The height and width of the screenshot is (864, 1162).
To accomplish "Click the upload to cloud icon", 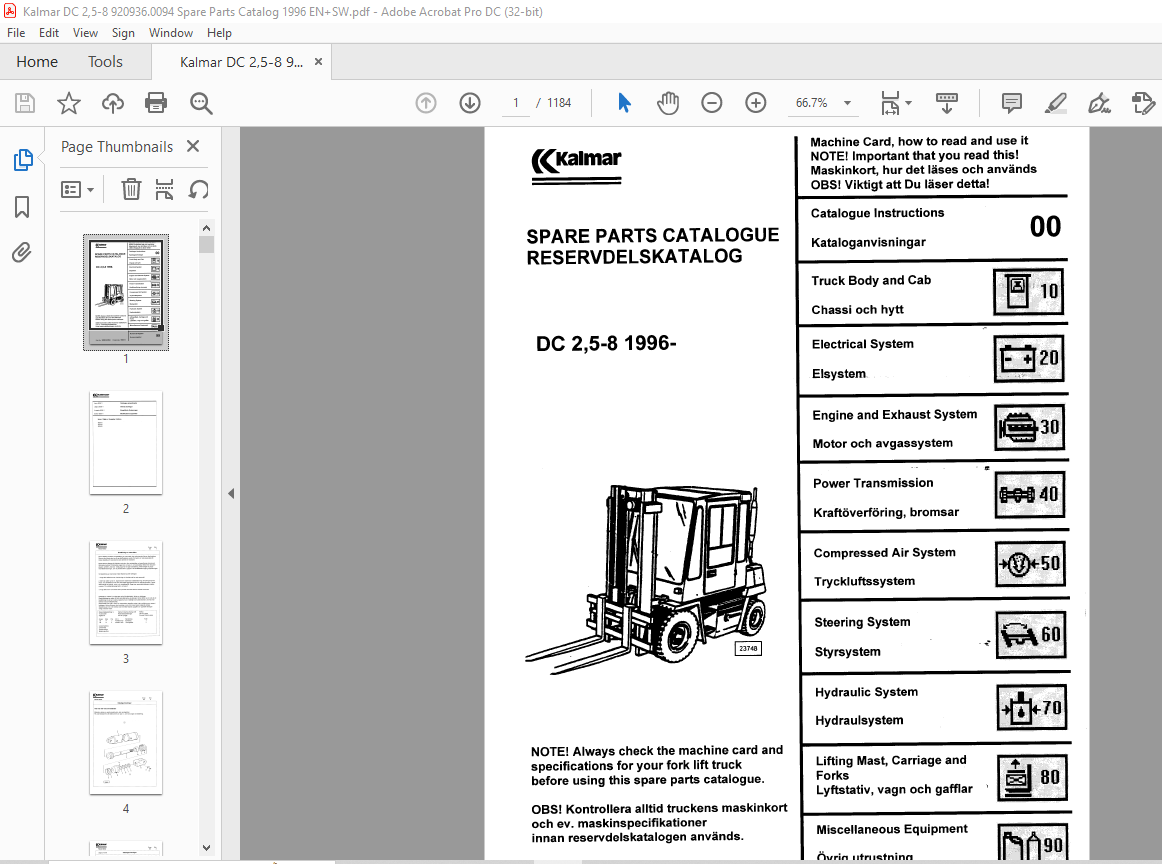I will [113, 103].
